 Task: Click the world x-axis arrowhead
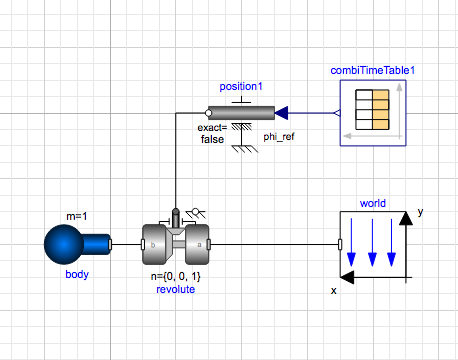347,277
